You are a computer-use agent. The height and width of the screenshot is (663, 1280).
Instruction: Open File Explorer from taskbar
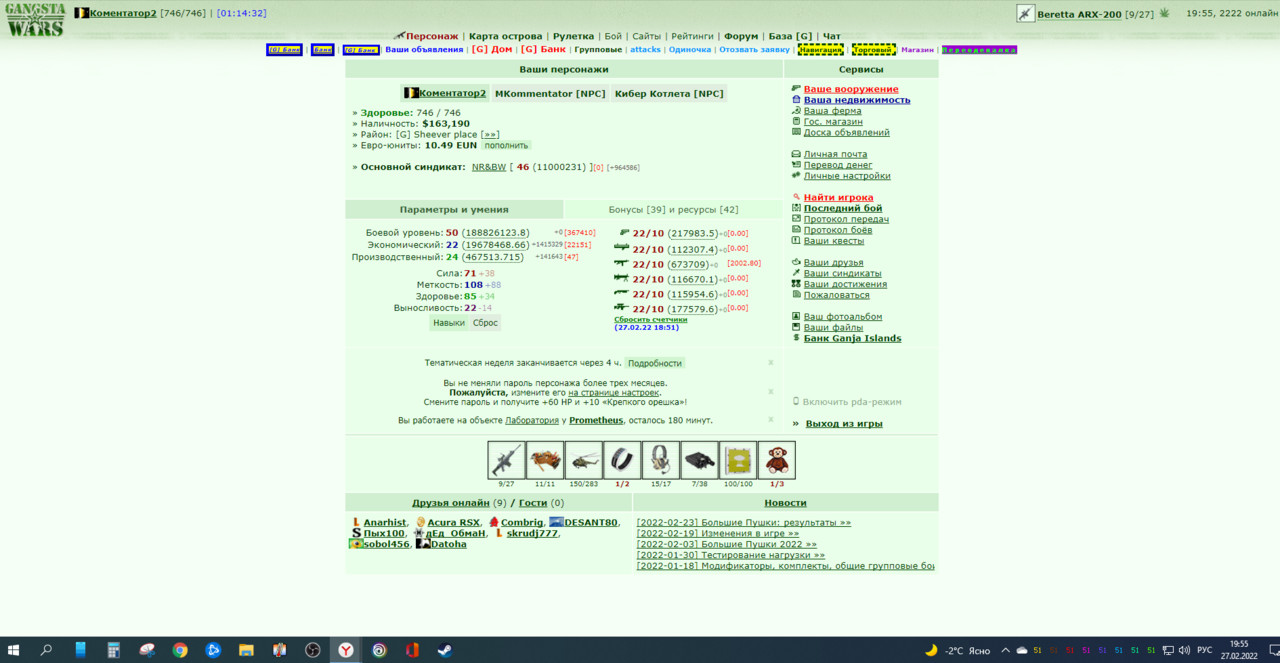[x=246, y=650]
